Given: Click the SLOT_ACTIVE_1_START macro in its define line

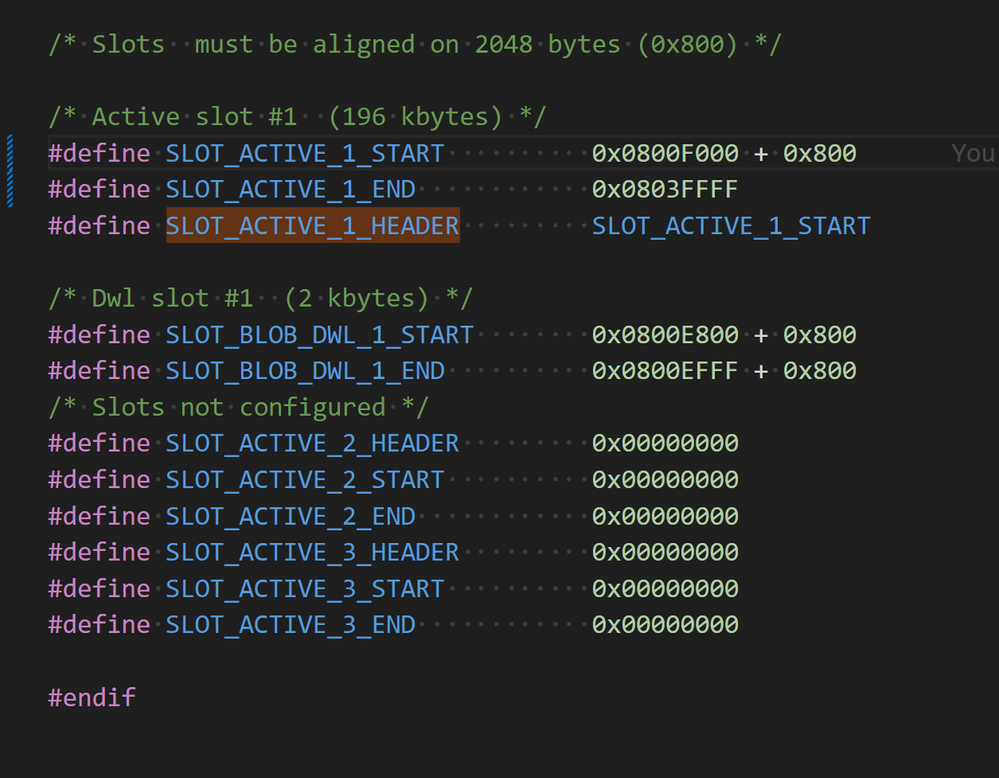Looking at the screenshot, I should pos(305,153).
